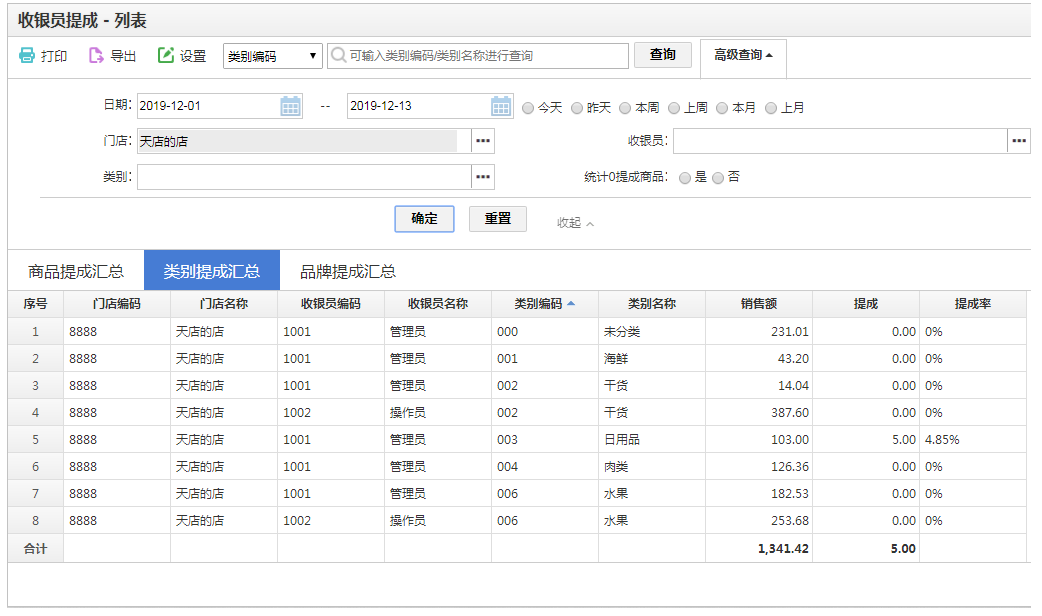Viewport: 1042px width, 616px height.
Task: Click the 查询 search button
Action: pyautogui.click(x=662, y=55)
